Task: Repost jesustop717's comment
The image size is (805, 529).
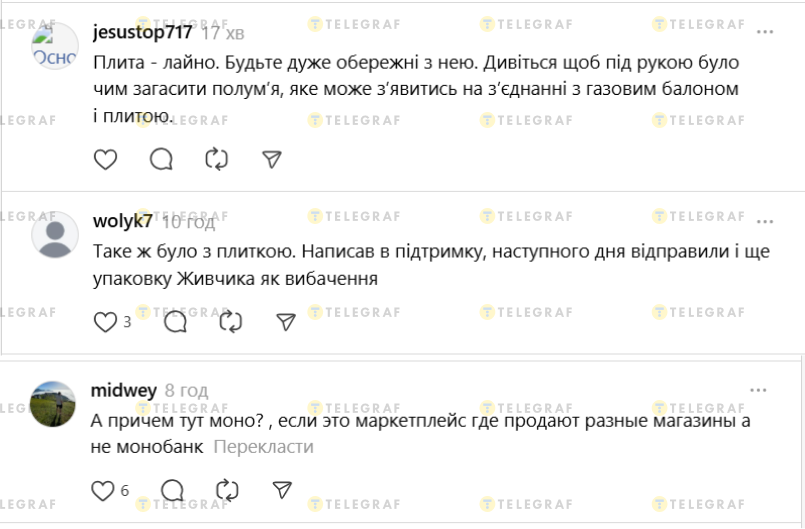Action: pyautogui.click(x=216, y=159)
